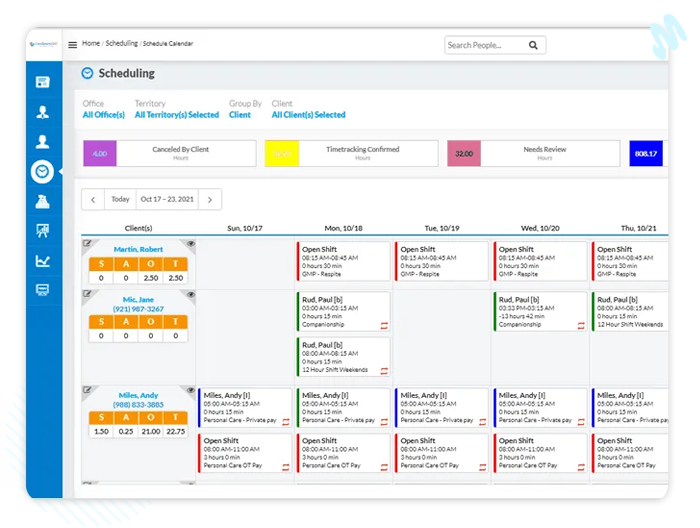The width and height of the screenshot is (700, 528).
Task: Click Scheduling in the breadcrumb
Action: pyautogui.click(x=121, y=44)
